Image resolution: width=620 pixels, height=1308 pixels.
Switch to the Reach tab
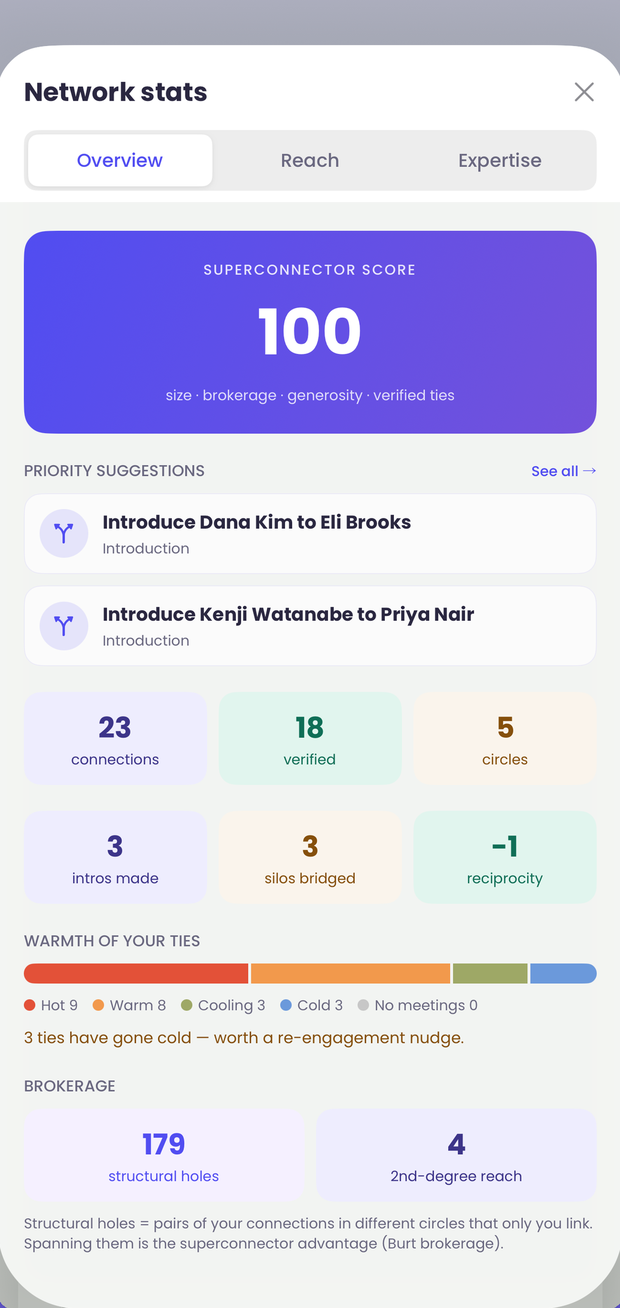[310, 160]
